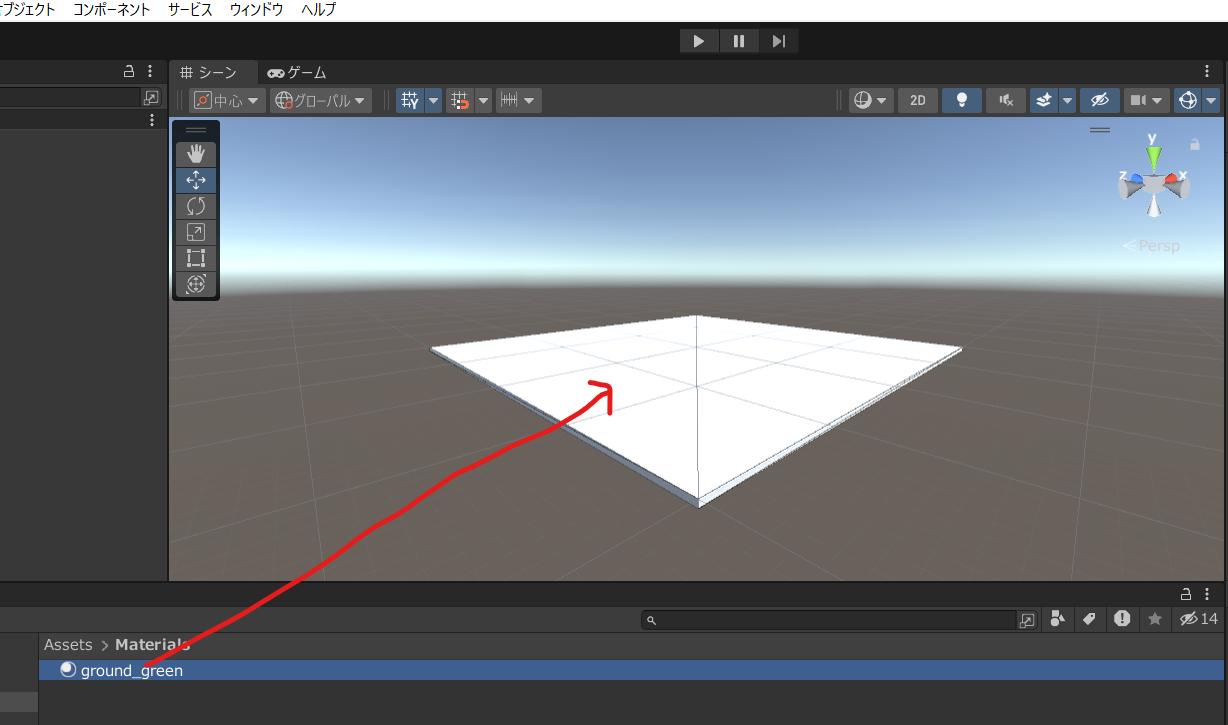
Task: Toggle scene view lighting with the bulb icon
Action: (961, 100)
